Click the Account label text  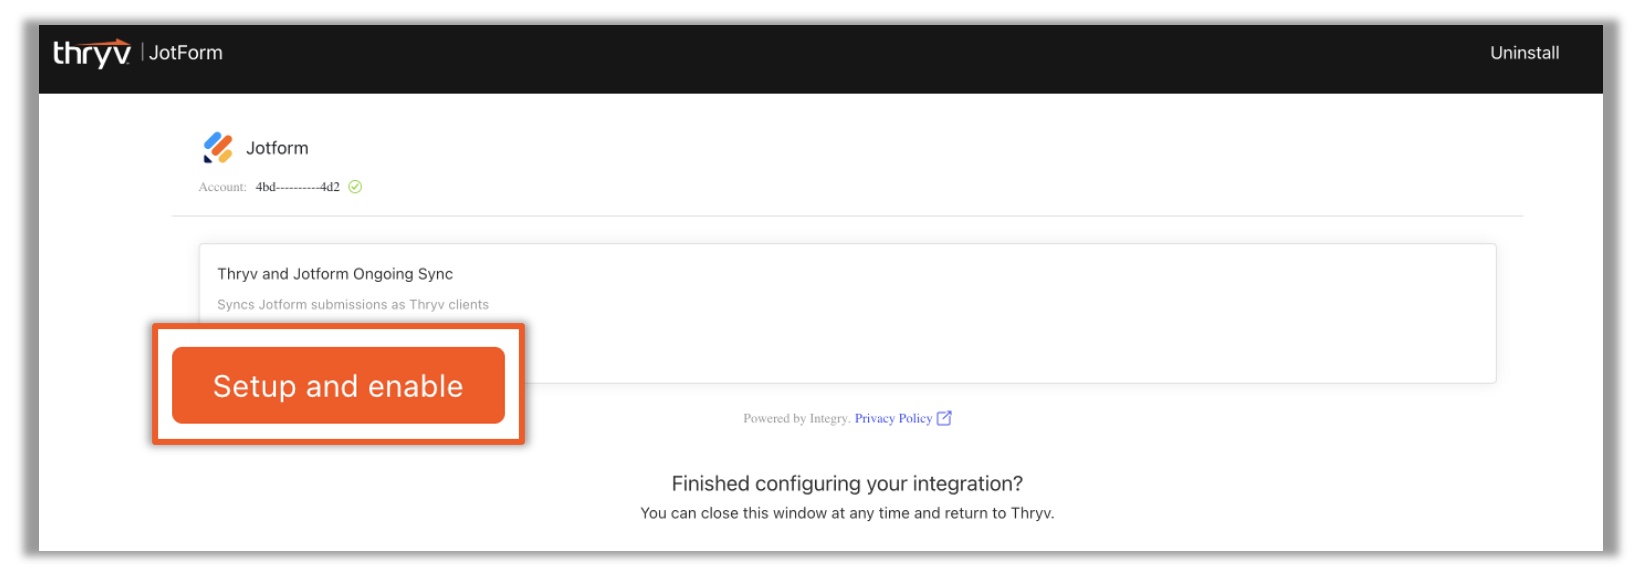coord(222,187)
